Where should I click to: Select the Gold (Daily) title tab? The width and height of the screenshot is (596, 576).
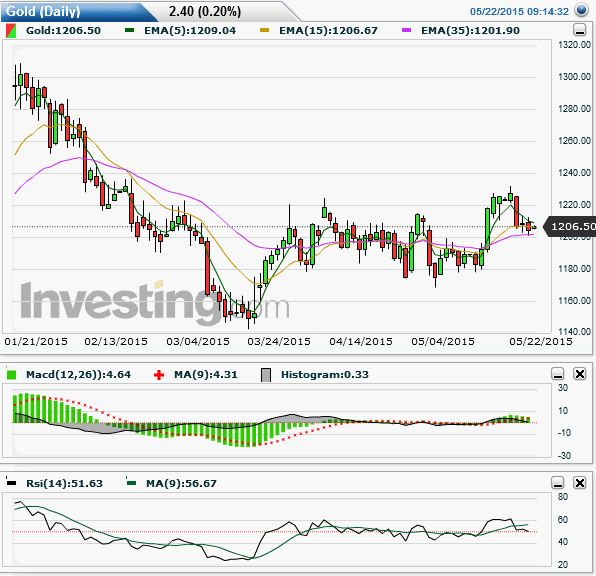(x=43, y=11)
